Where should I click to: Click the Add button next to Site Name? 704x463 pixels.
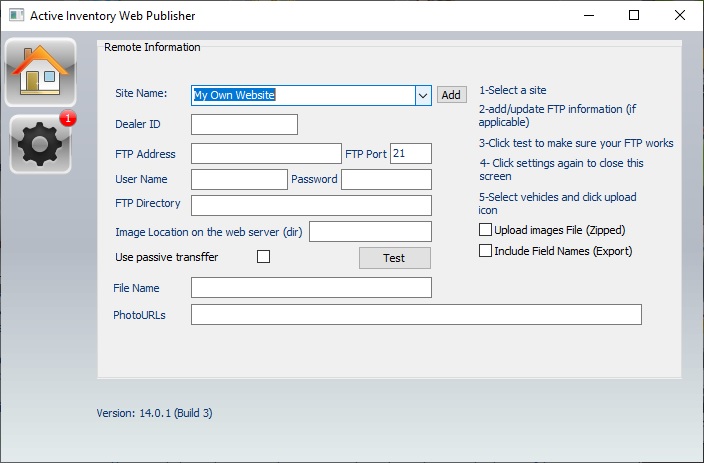[x=451, y=95]
